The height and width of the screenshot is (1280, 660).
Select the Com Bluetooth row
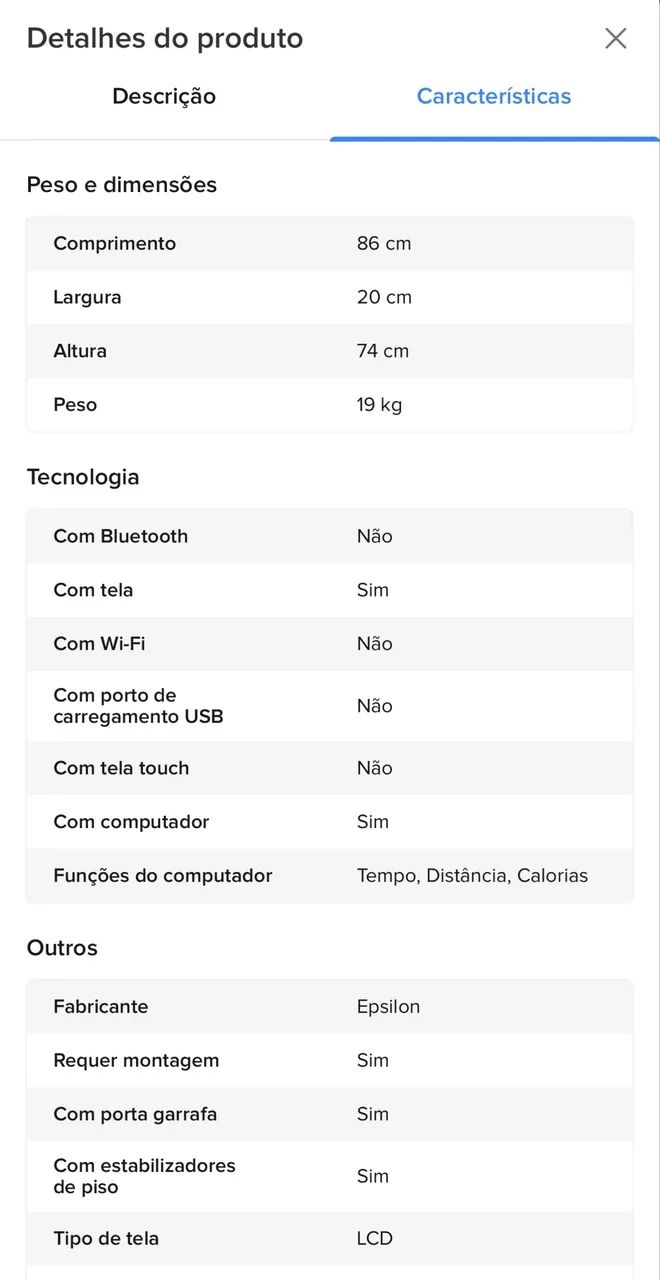point(330,536)
